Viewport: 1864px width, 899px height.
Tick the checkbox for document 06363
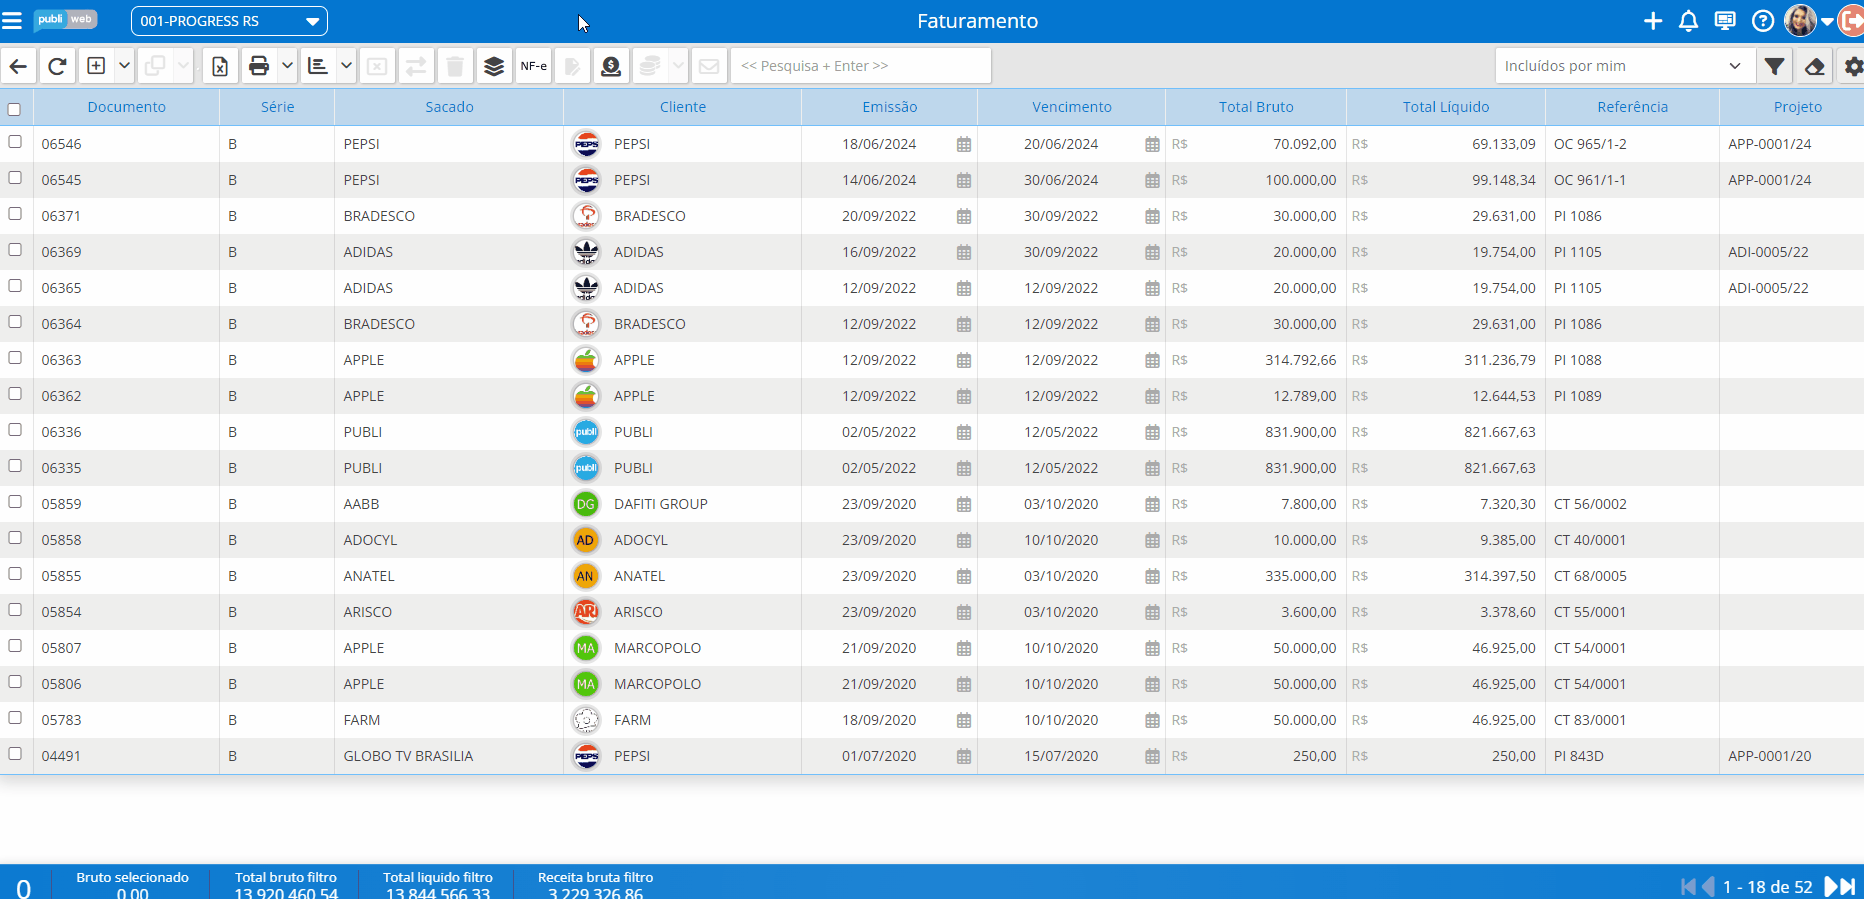[x=15, y=358]
